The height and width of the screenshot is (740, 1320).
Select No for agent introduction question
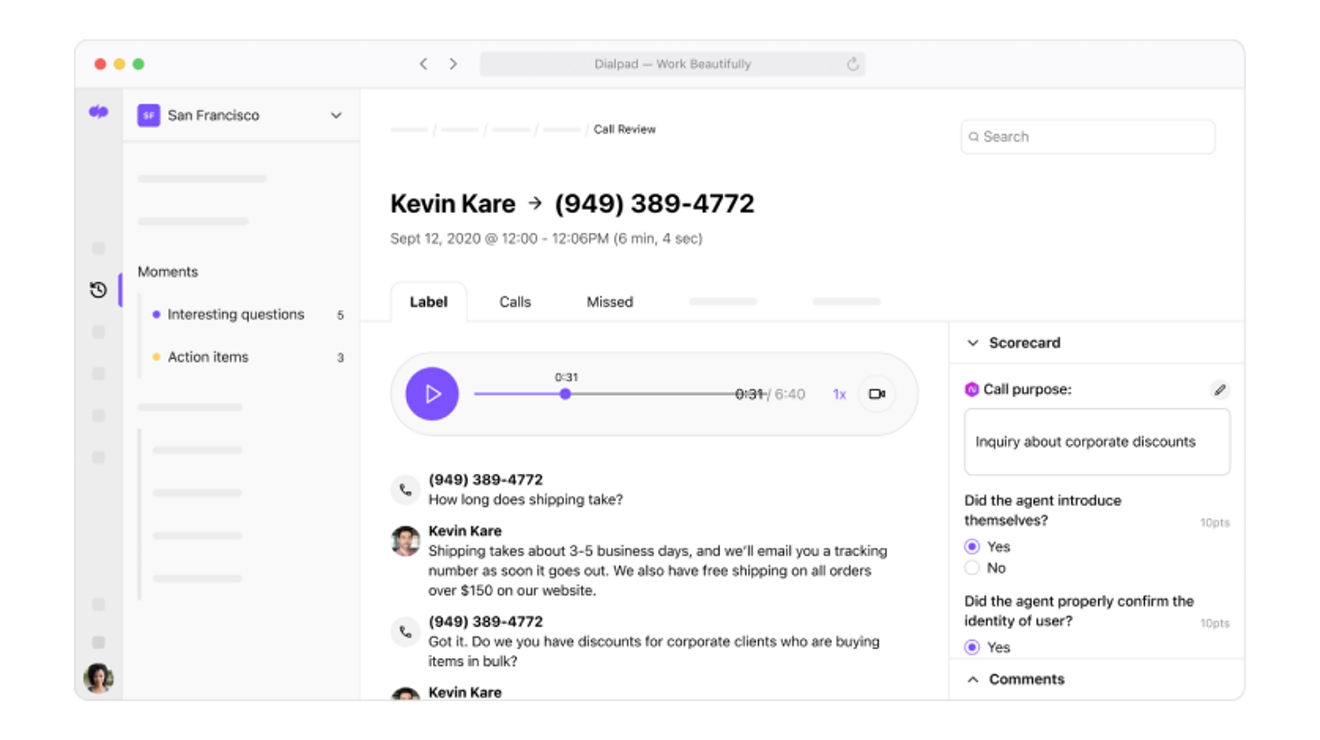(971, 567)
